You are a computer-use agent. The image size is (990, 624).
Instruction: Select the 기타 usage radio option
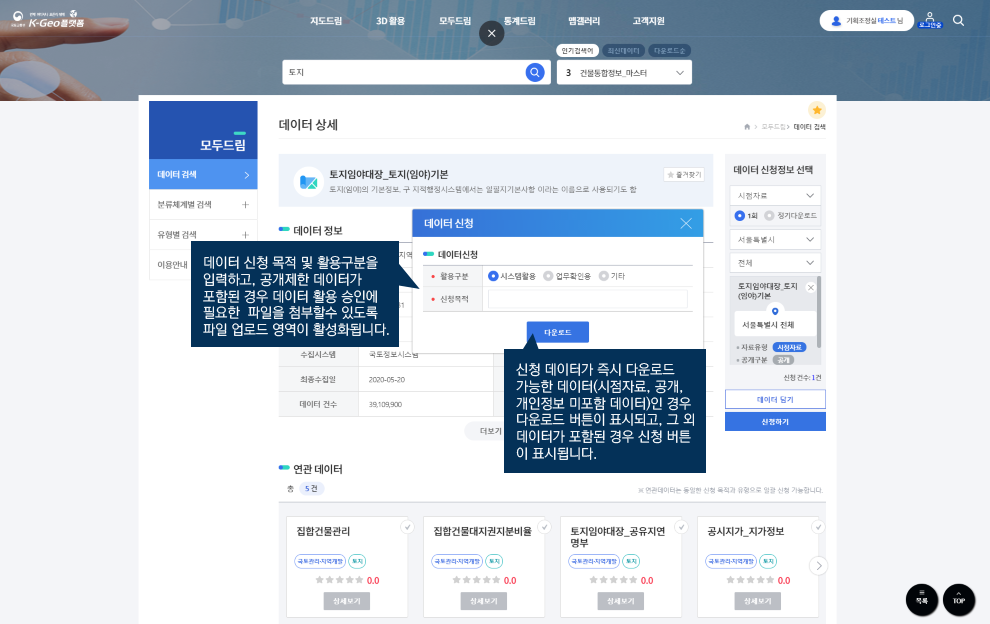click(x=604, y=276)
